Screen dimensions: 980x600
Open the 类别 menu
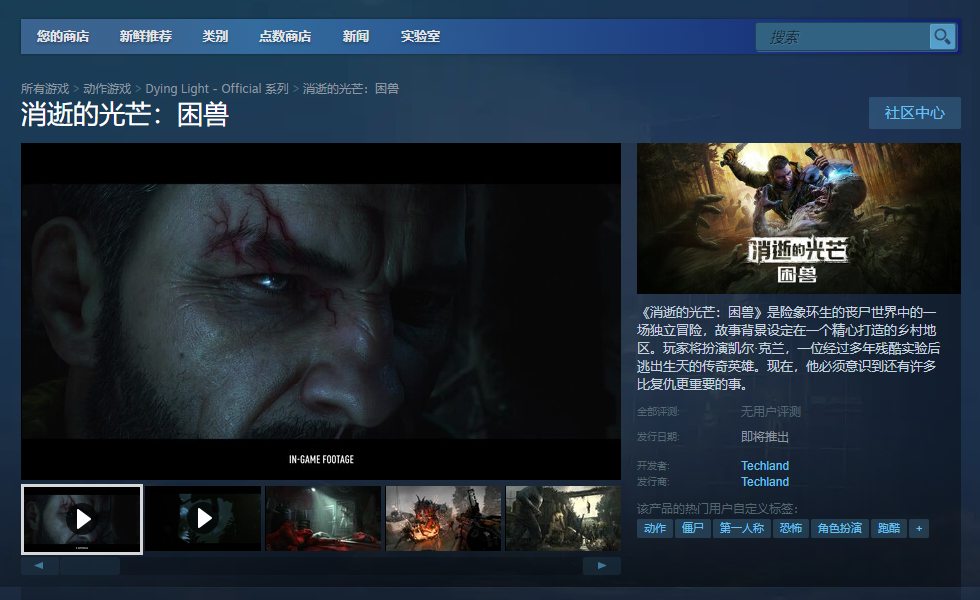[215, 36]
